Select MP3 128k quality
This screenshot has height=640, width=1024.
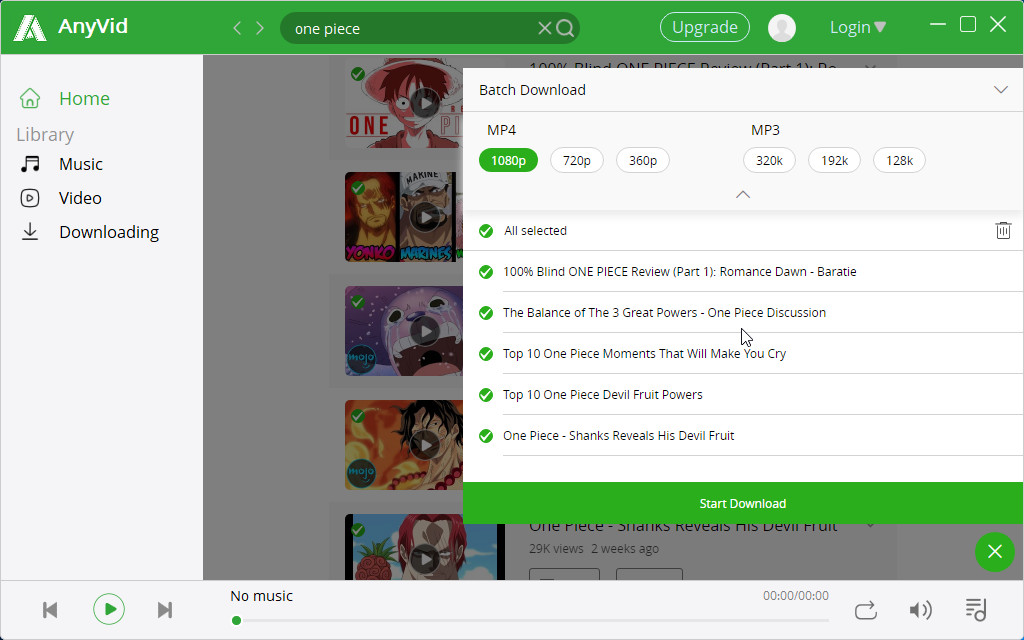pyautogui.click(x=899, y=161)
